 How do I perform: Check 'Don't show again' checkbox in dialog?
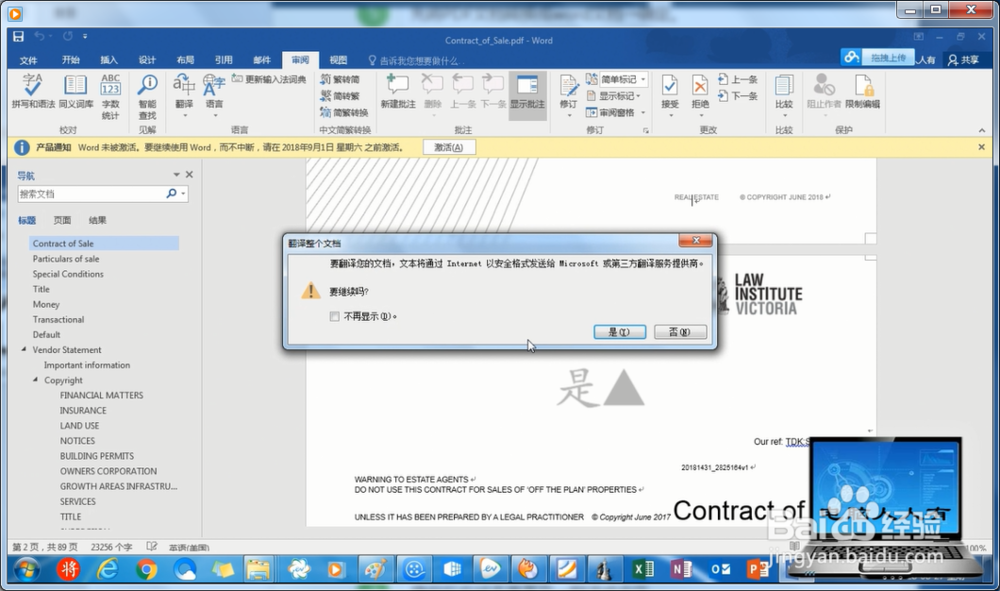coord(334,316)
